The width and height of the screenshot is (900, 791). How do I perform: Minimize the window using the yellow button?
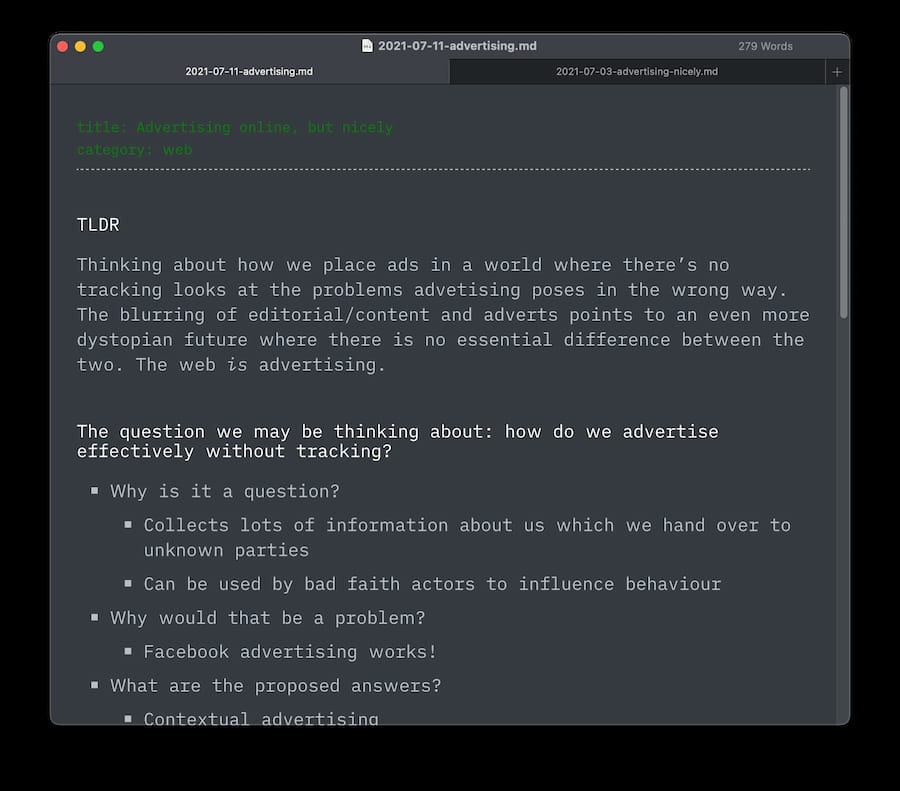81,46
